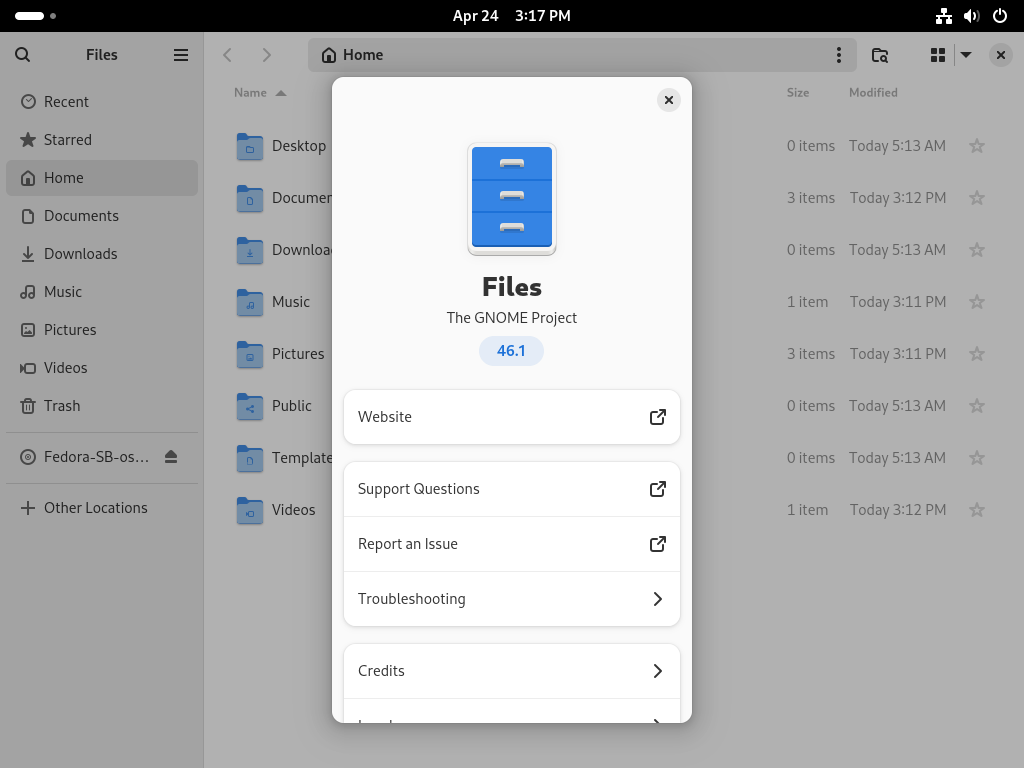Open Pictures in the sidebar
1024x768 pixels.
tap(102, 329)
